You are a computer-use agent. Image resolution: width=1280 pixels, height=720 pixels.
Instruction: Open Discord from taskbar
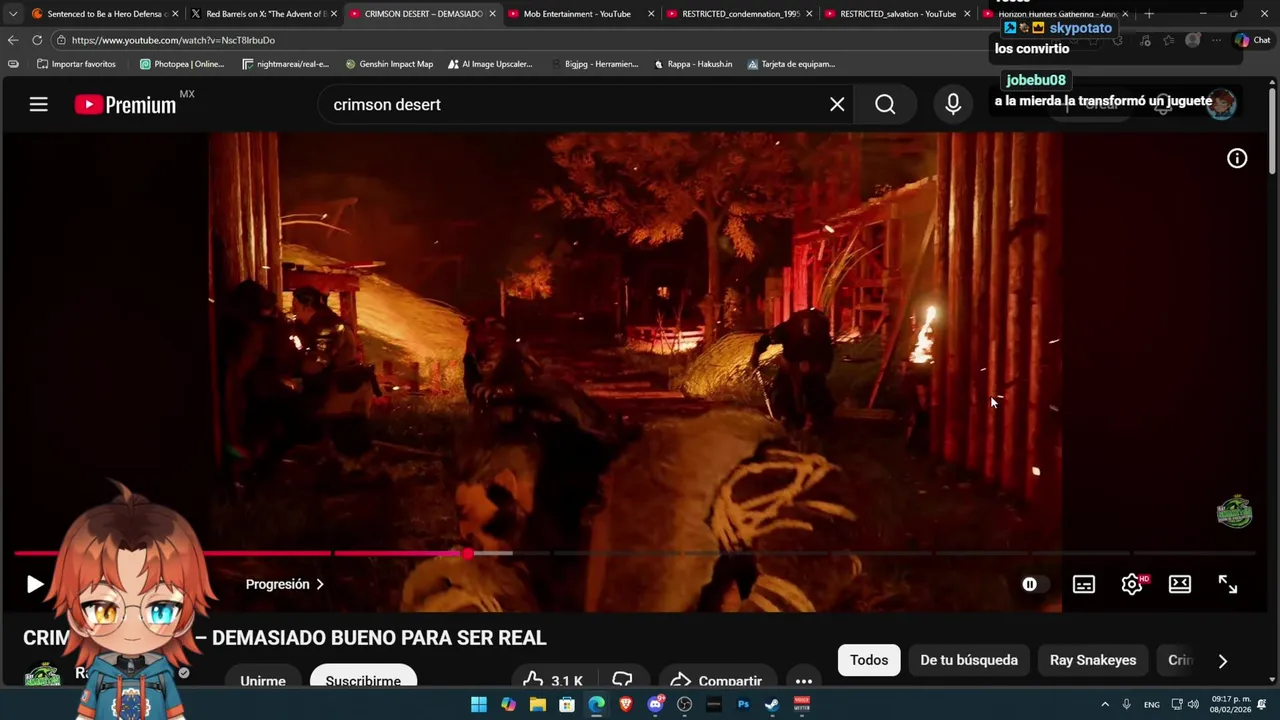click(655, 704)
